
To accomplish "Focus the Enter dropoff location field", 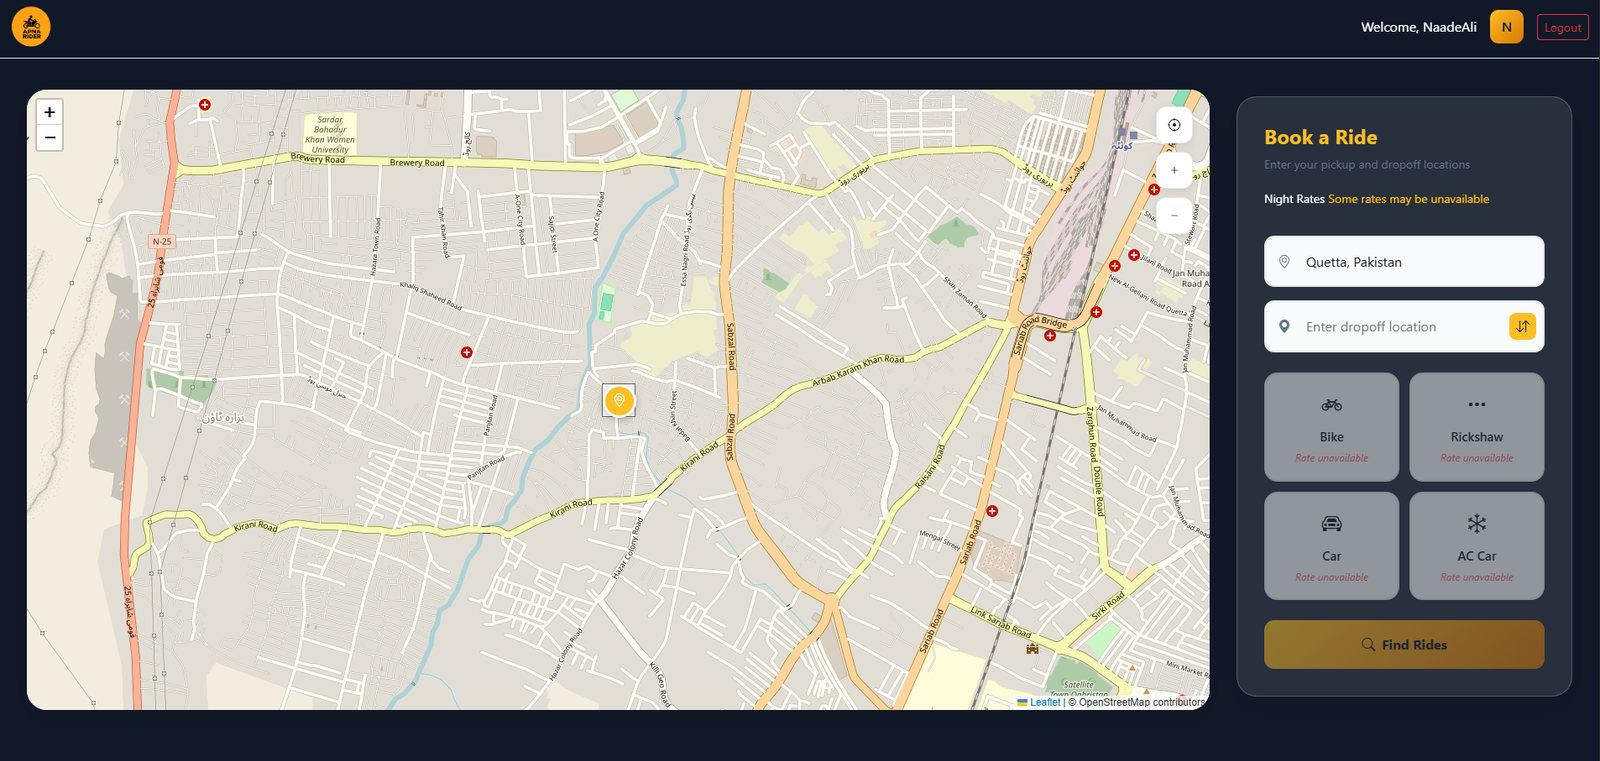I will coord(1404,327).
